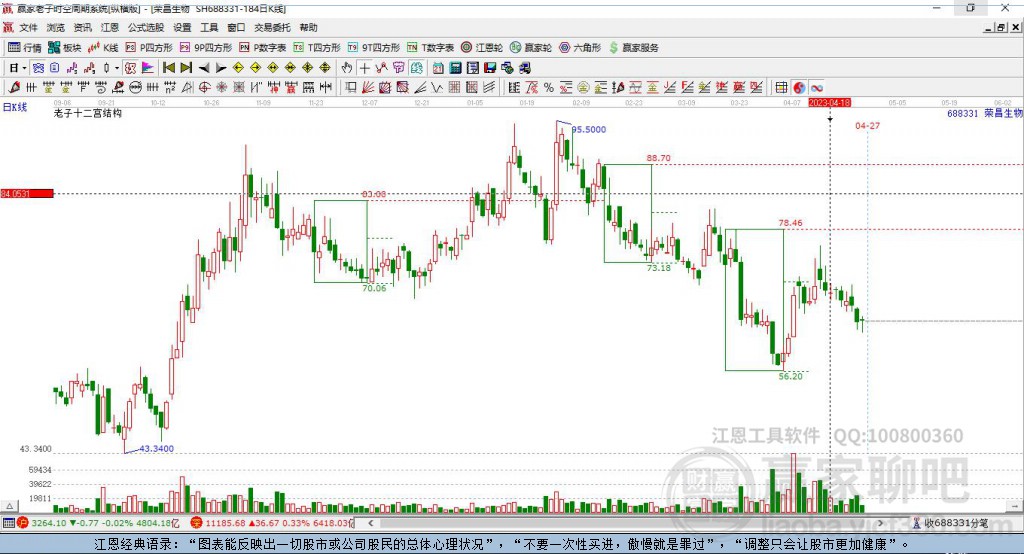Click the circled crosshair target tool
The height and width of the screenshot is (554, 1024).
point(204,88)
